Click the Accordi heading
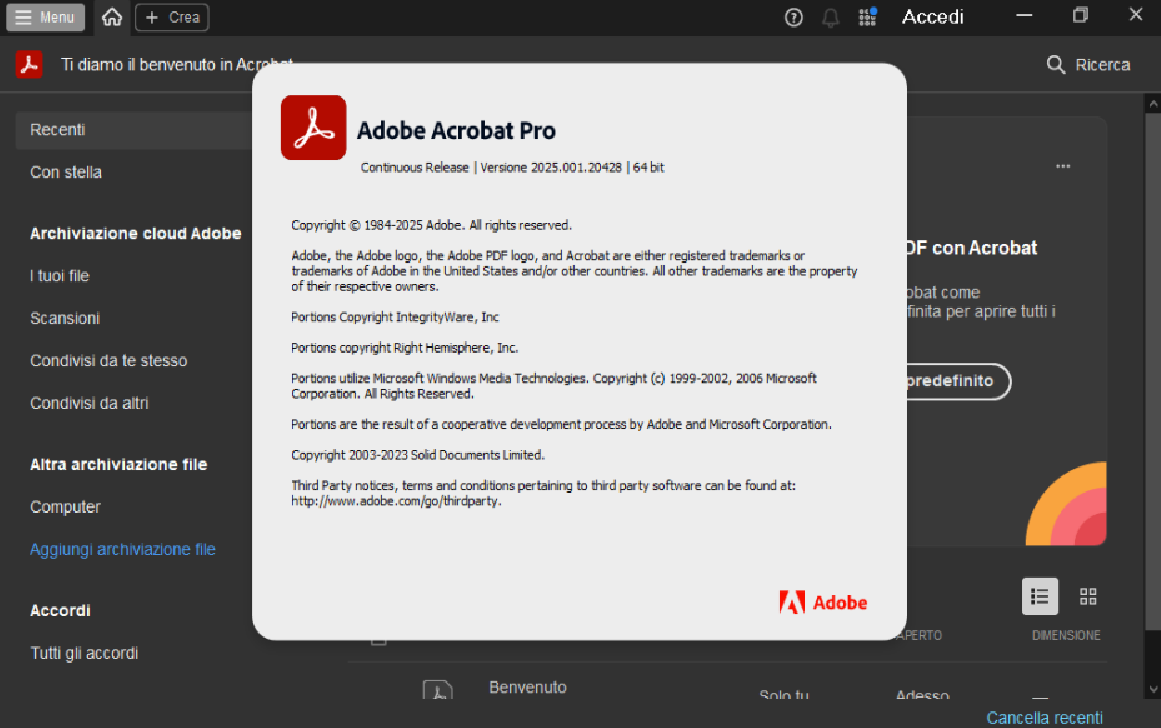This screenshot has height=728, width=1161. [60, 610]
